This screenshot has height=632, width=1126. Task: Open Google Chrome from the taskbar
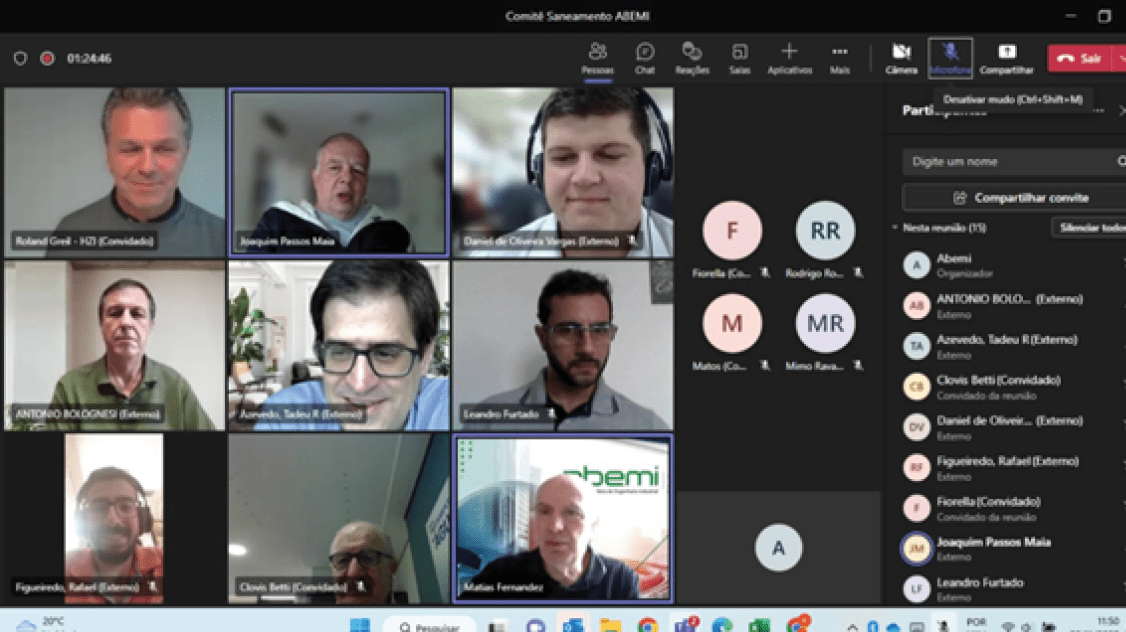[648, 625]
